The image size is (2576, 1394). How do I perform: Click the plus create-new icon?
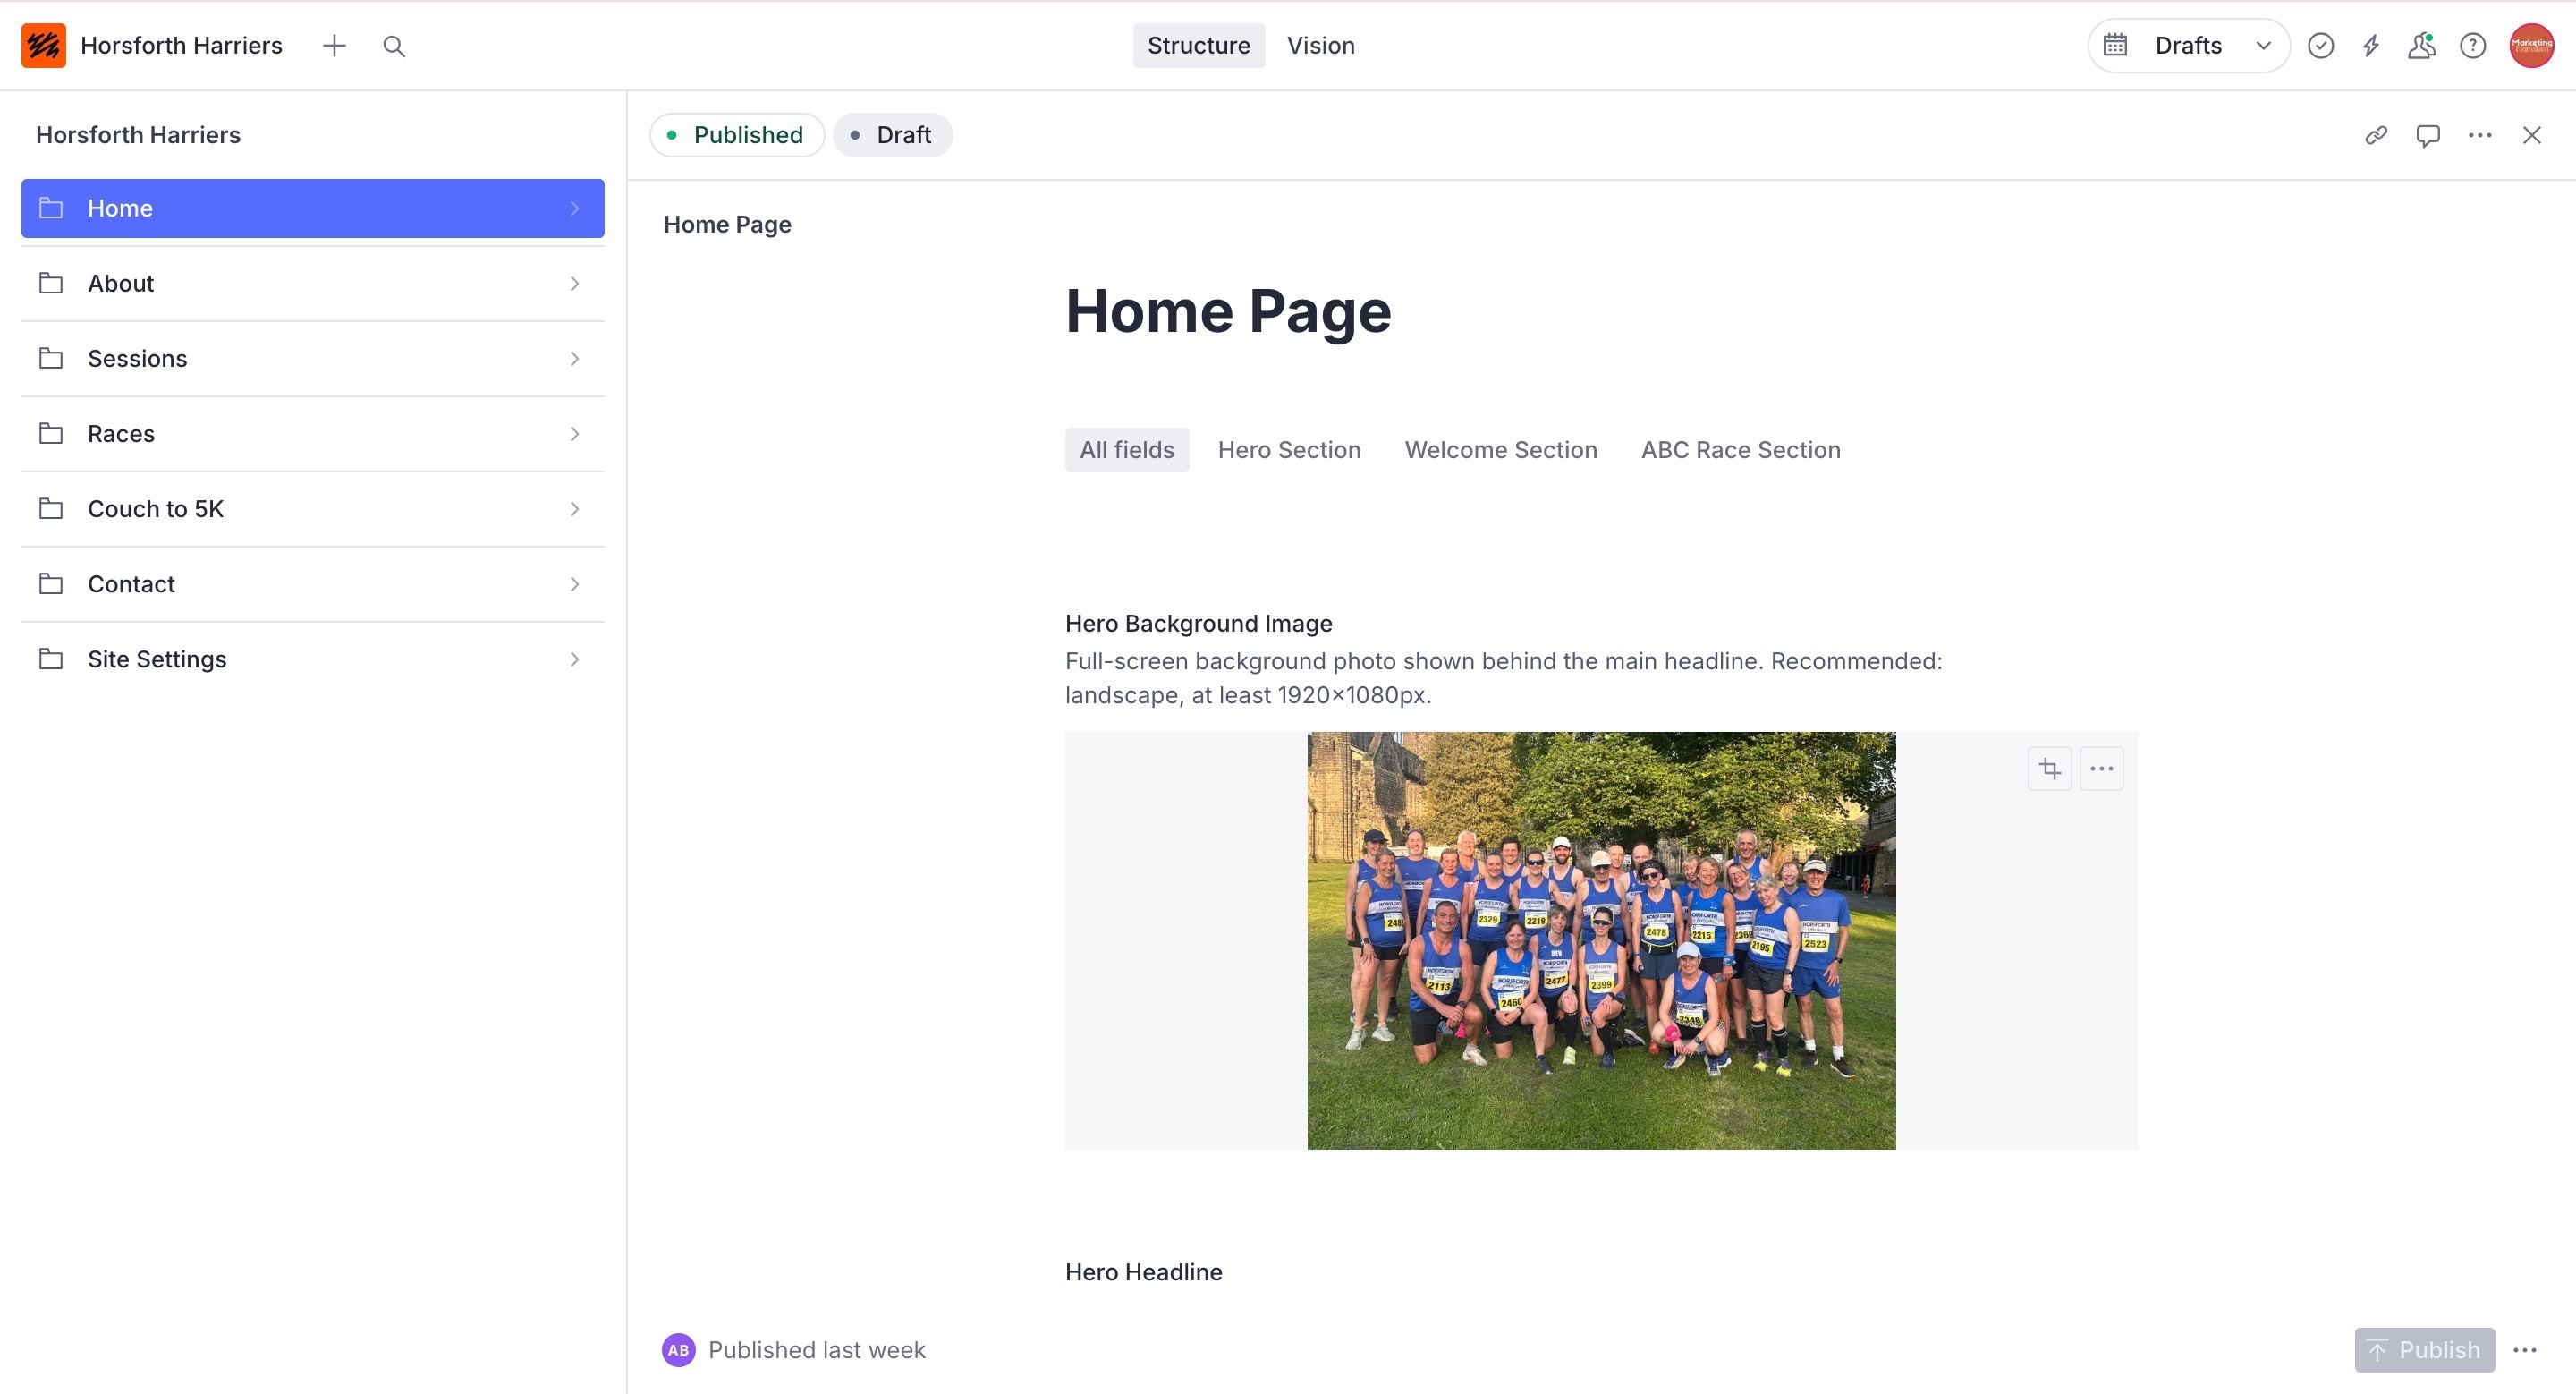point(334,46)
